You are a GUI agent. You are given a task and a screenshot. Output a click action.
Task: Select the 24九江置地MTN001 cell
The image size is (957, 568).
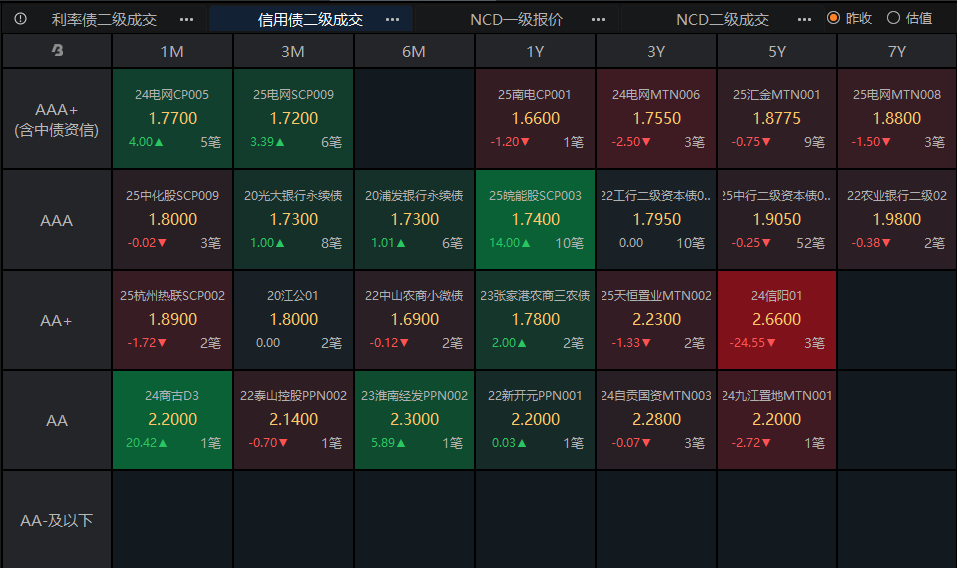[x=777, y=420]
